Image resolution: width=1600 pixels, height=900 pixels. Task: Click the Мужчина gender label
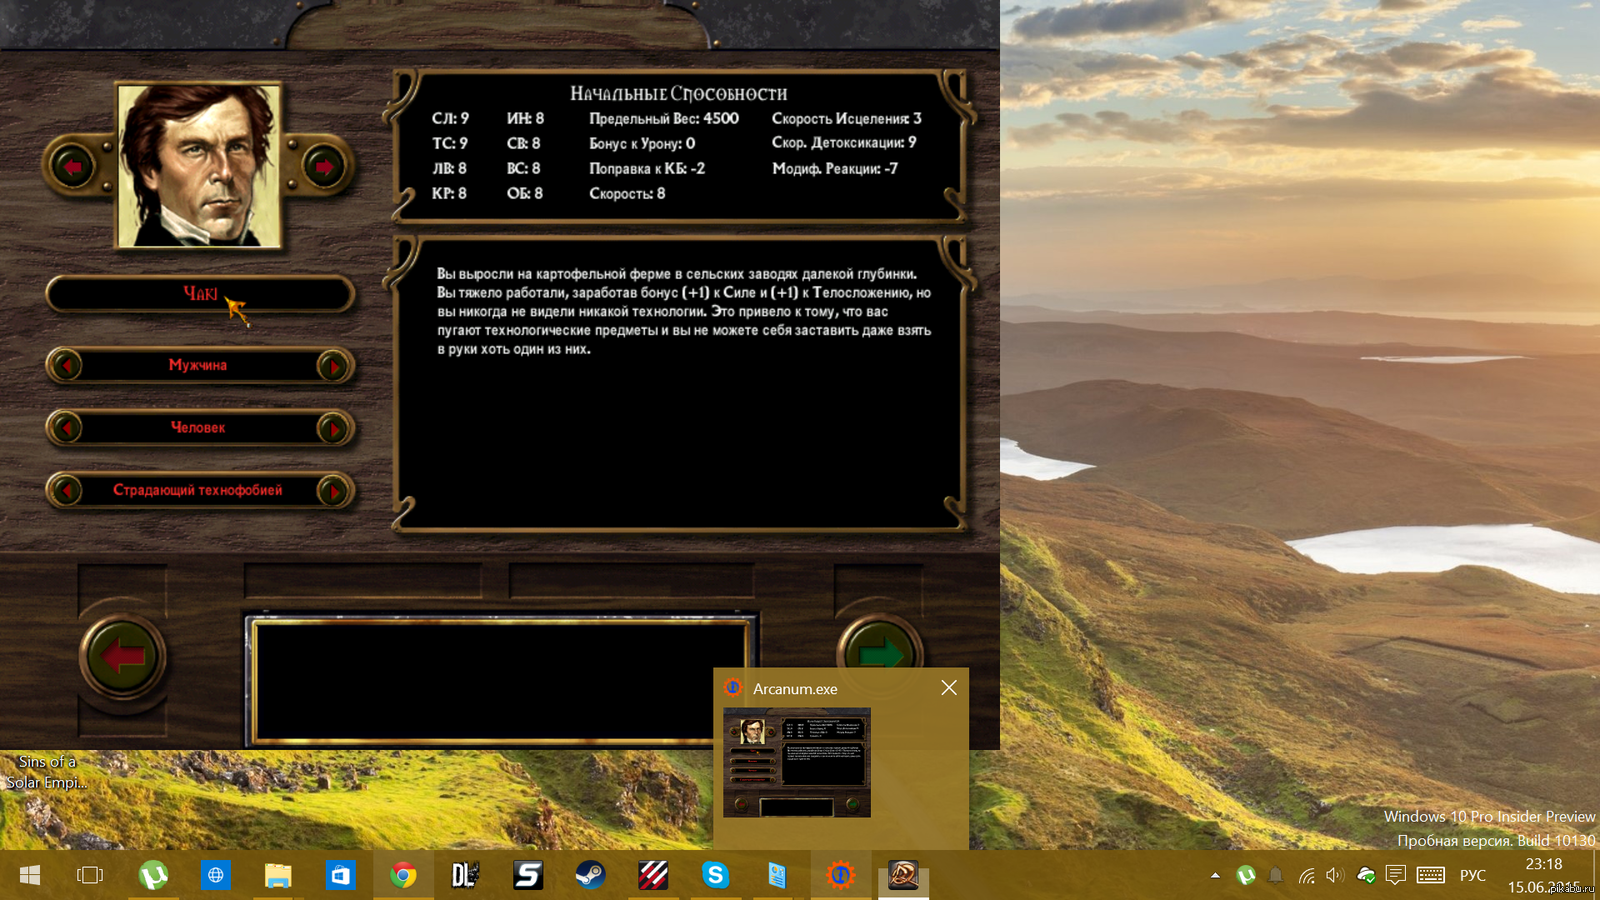pos(198,365)
